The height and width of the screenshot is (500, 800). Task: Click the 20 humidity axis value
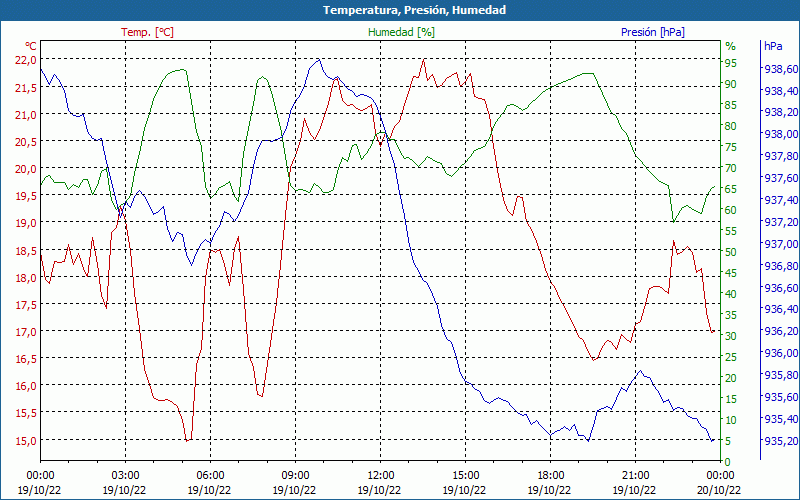[x=731, y=378]
